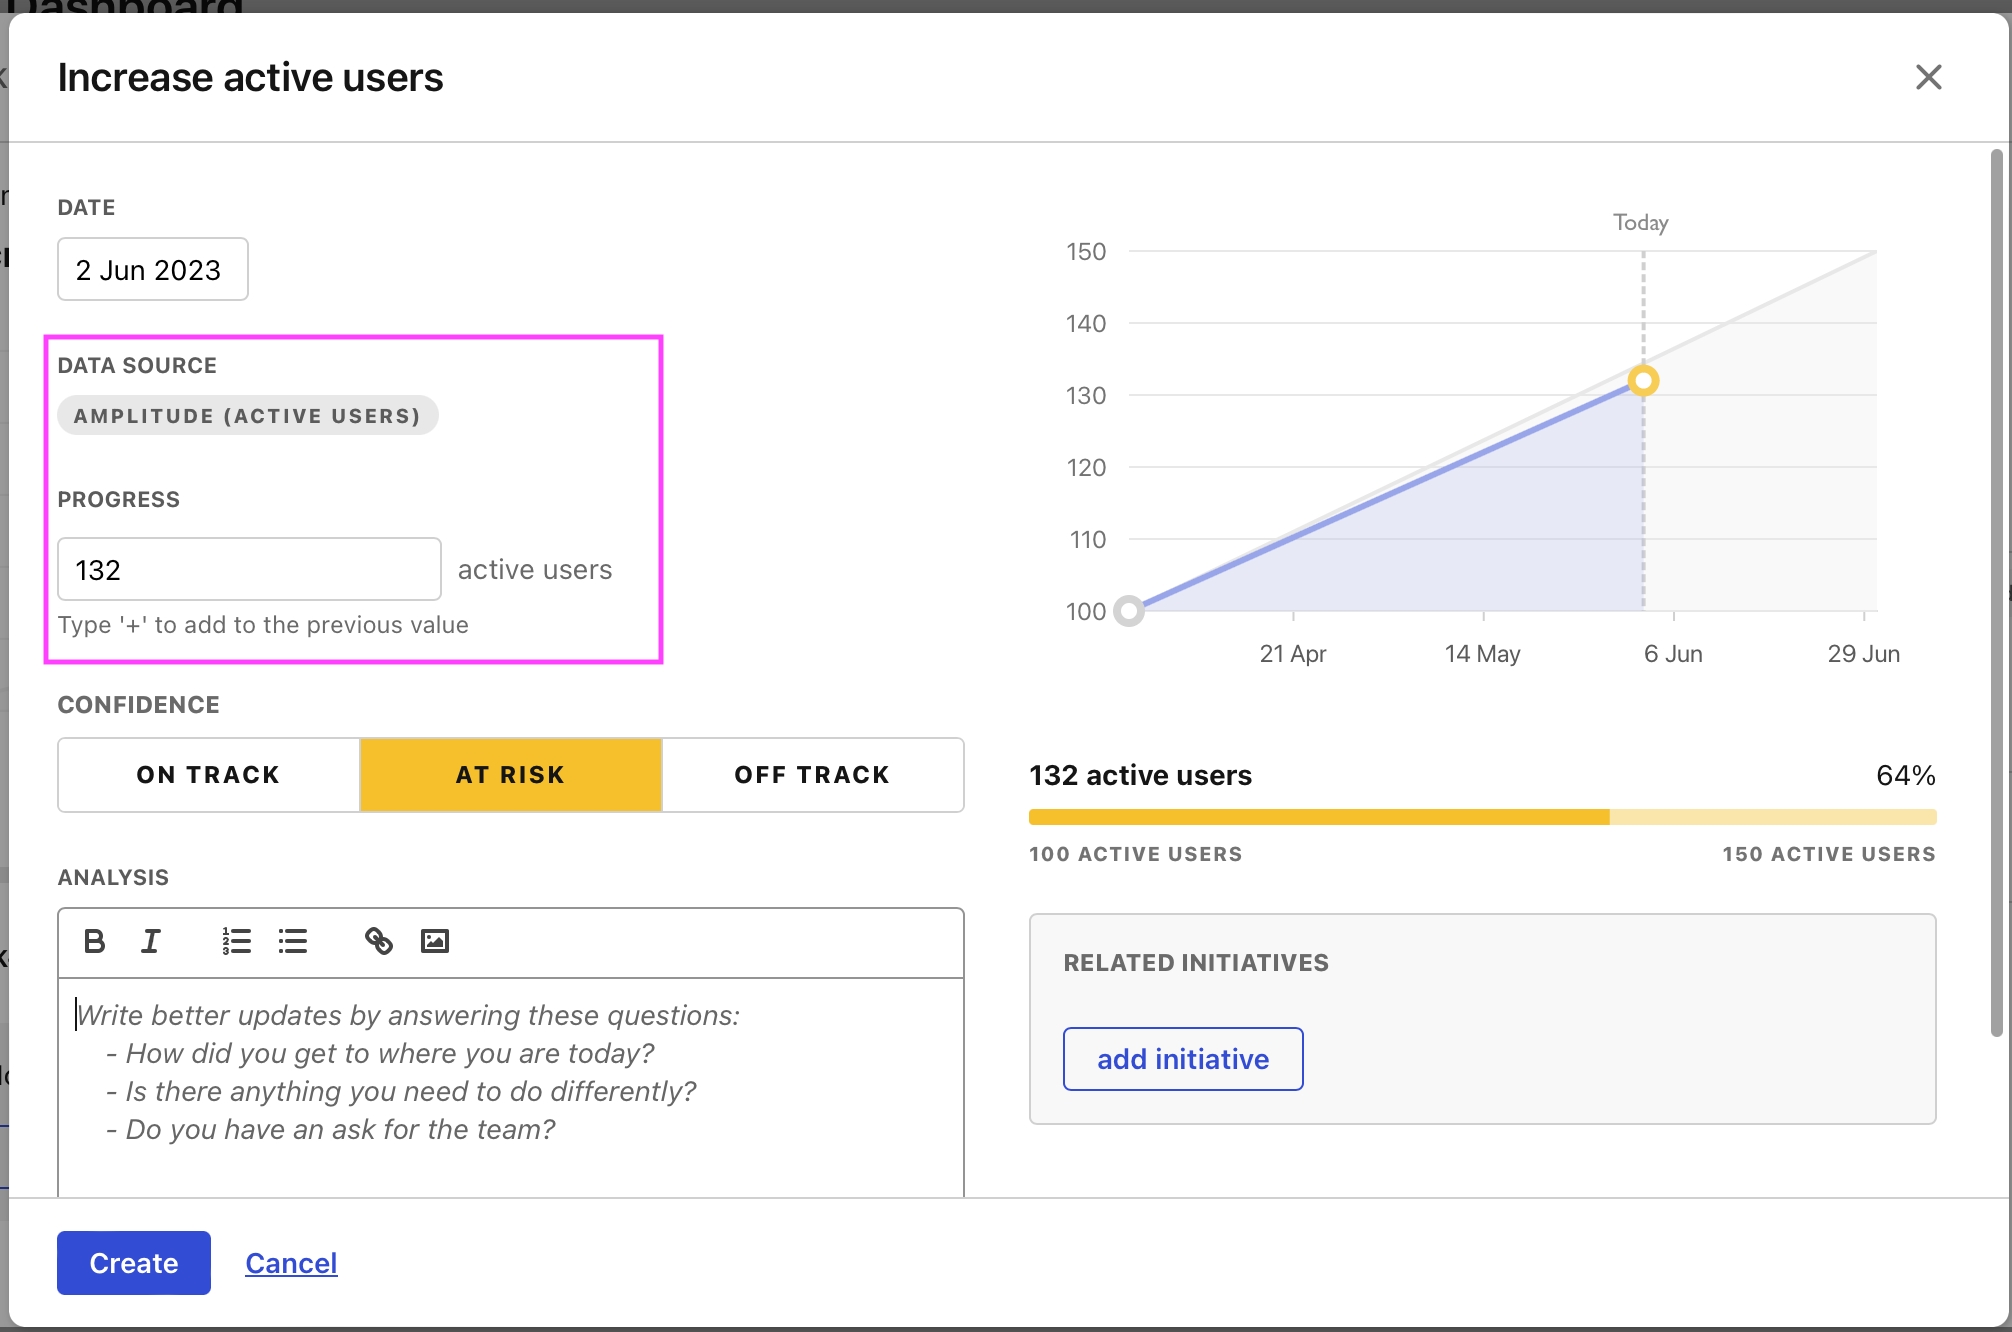This screenshot has width=2012, height=1332.
Task: Click the yellow Today data point on chart
Action: tap(1643, 380)
